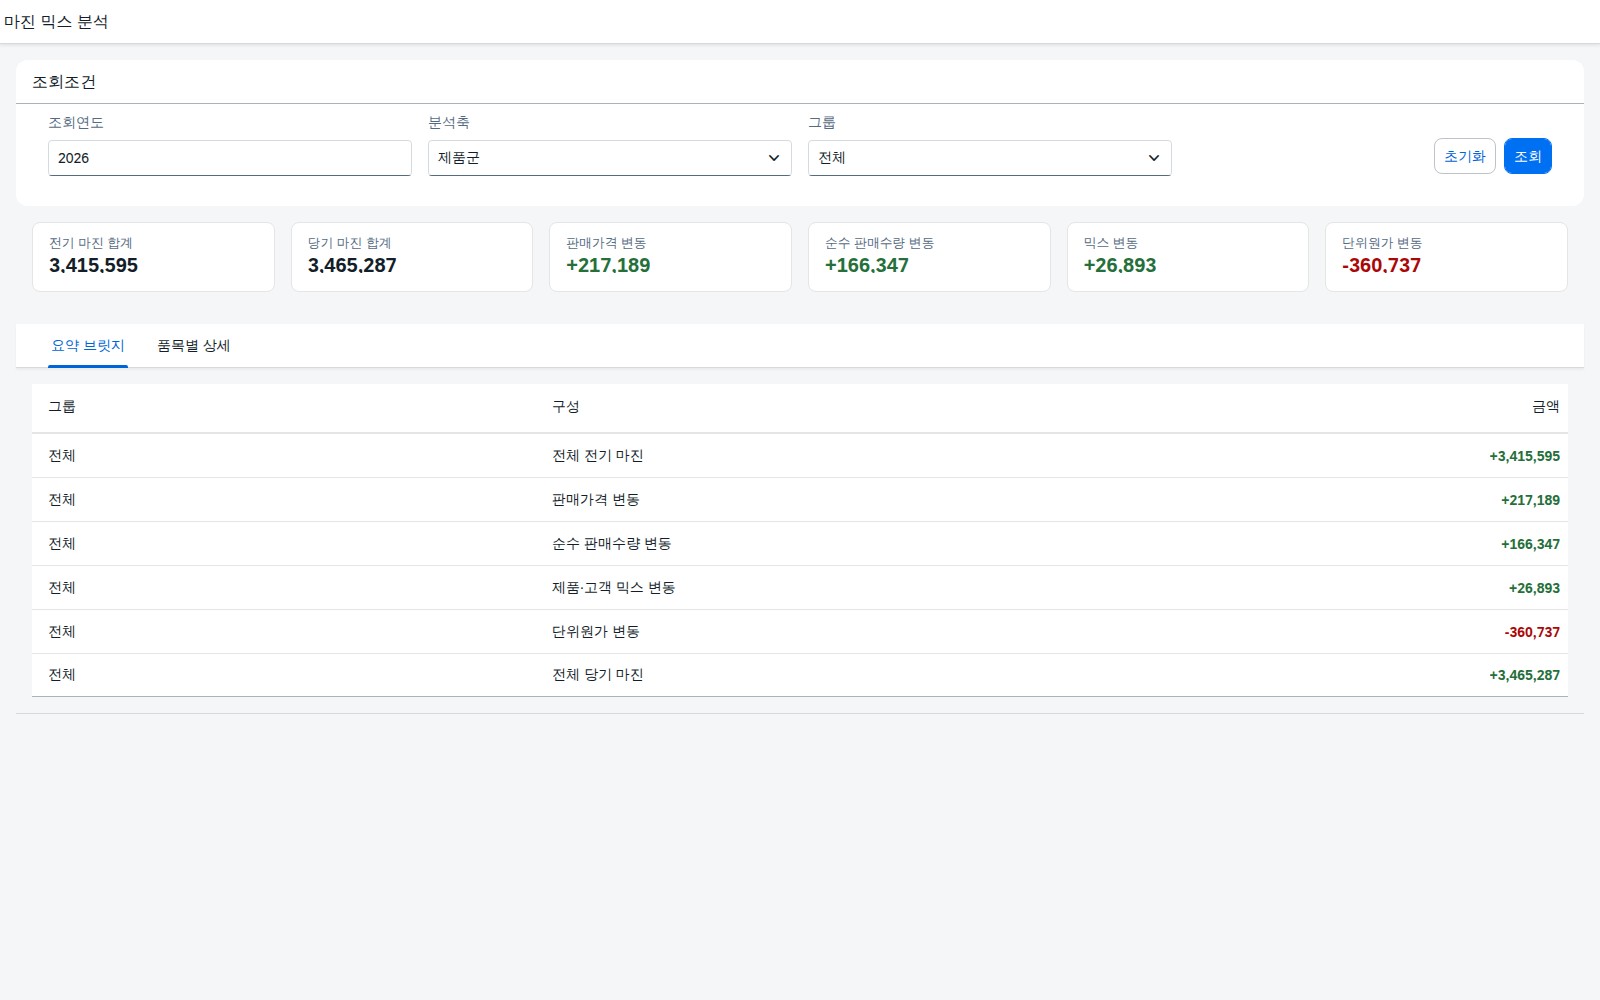Click the 구성 column header
Viewport: 1600px width, 1000px height.
566,407
